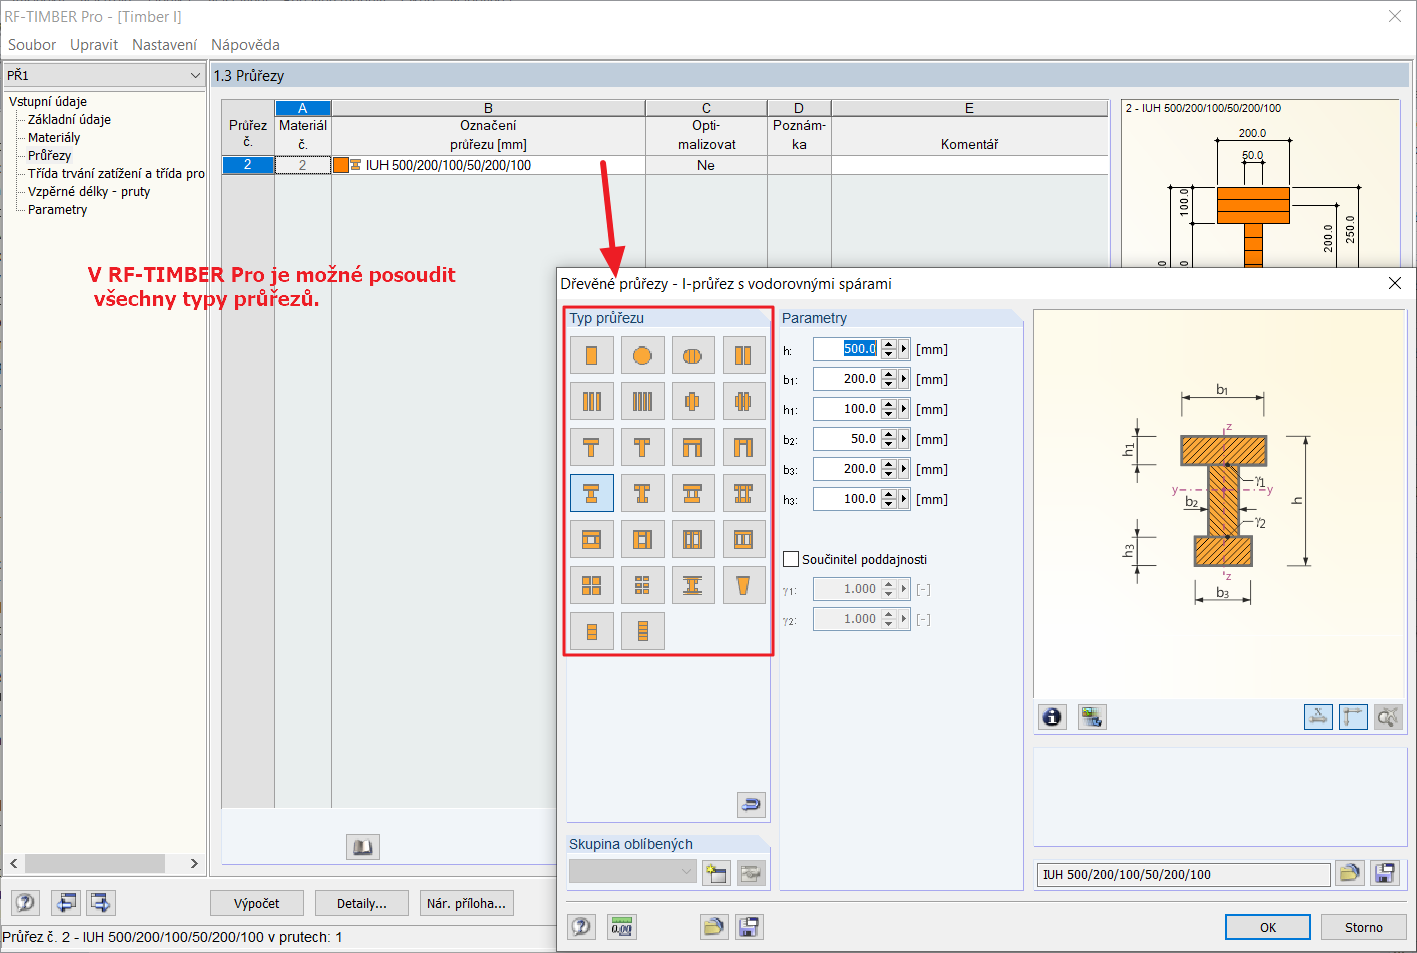The image size is (1417, 953).
Task: Open the flyout arrow beside the b1 parameter
Action: click(904, 379)
